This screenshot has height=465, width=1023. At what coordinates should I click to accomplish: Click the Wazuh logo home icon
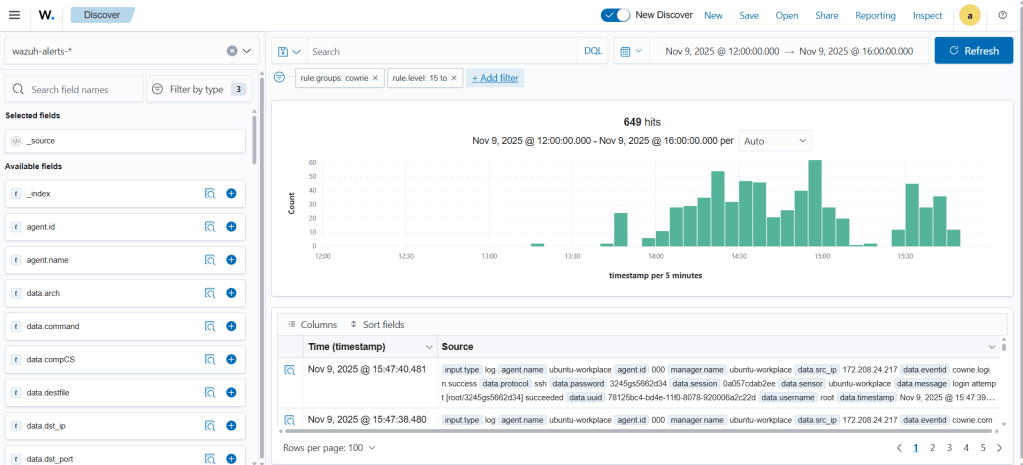46,15
